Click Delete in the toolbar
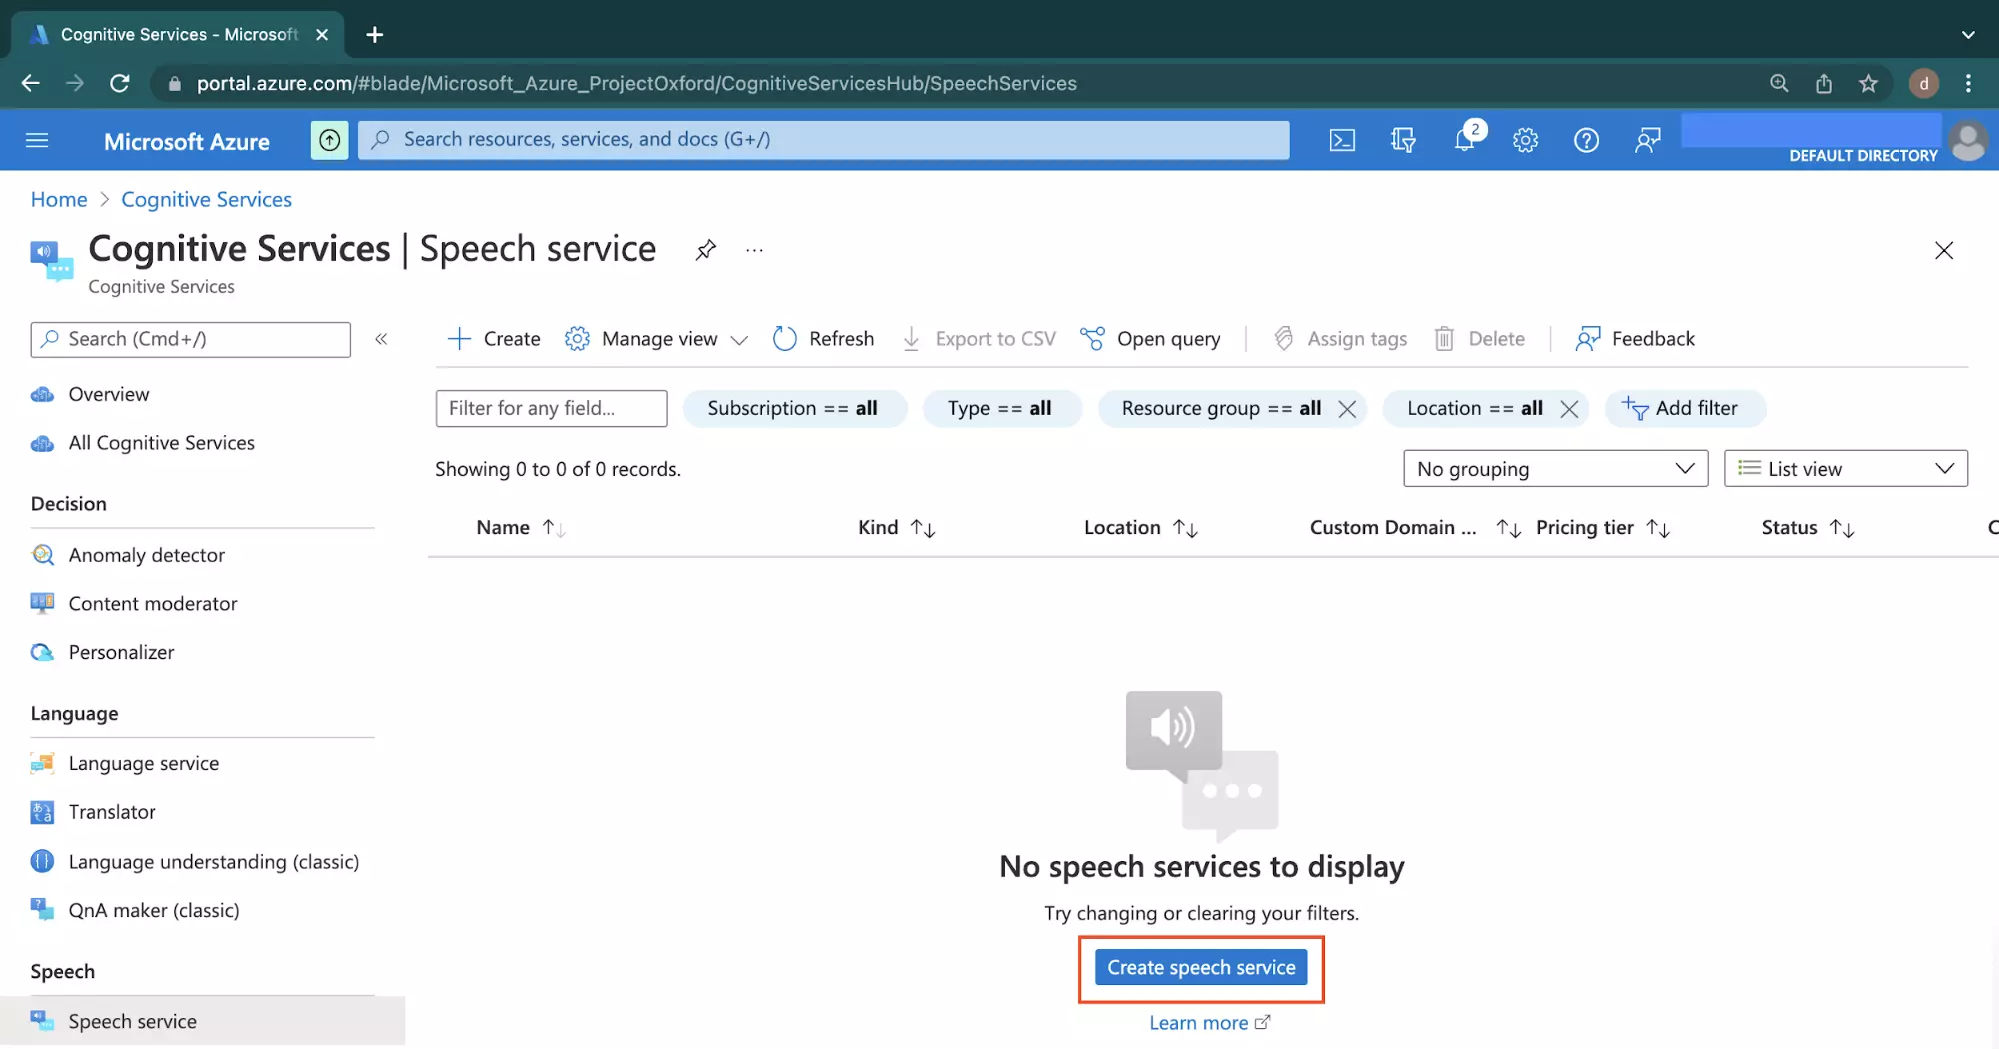The height and width of the screenshot is (1050, 1999). click(1479, 339)
